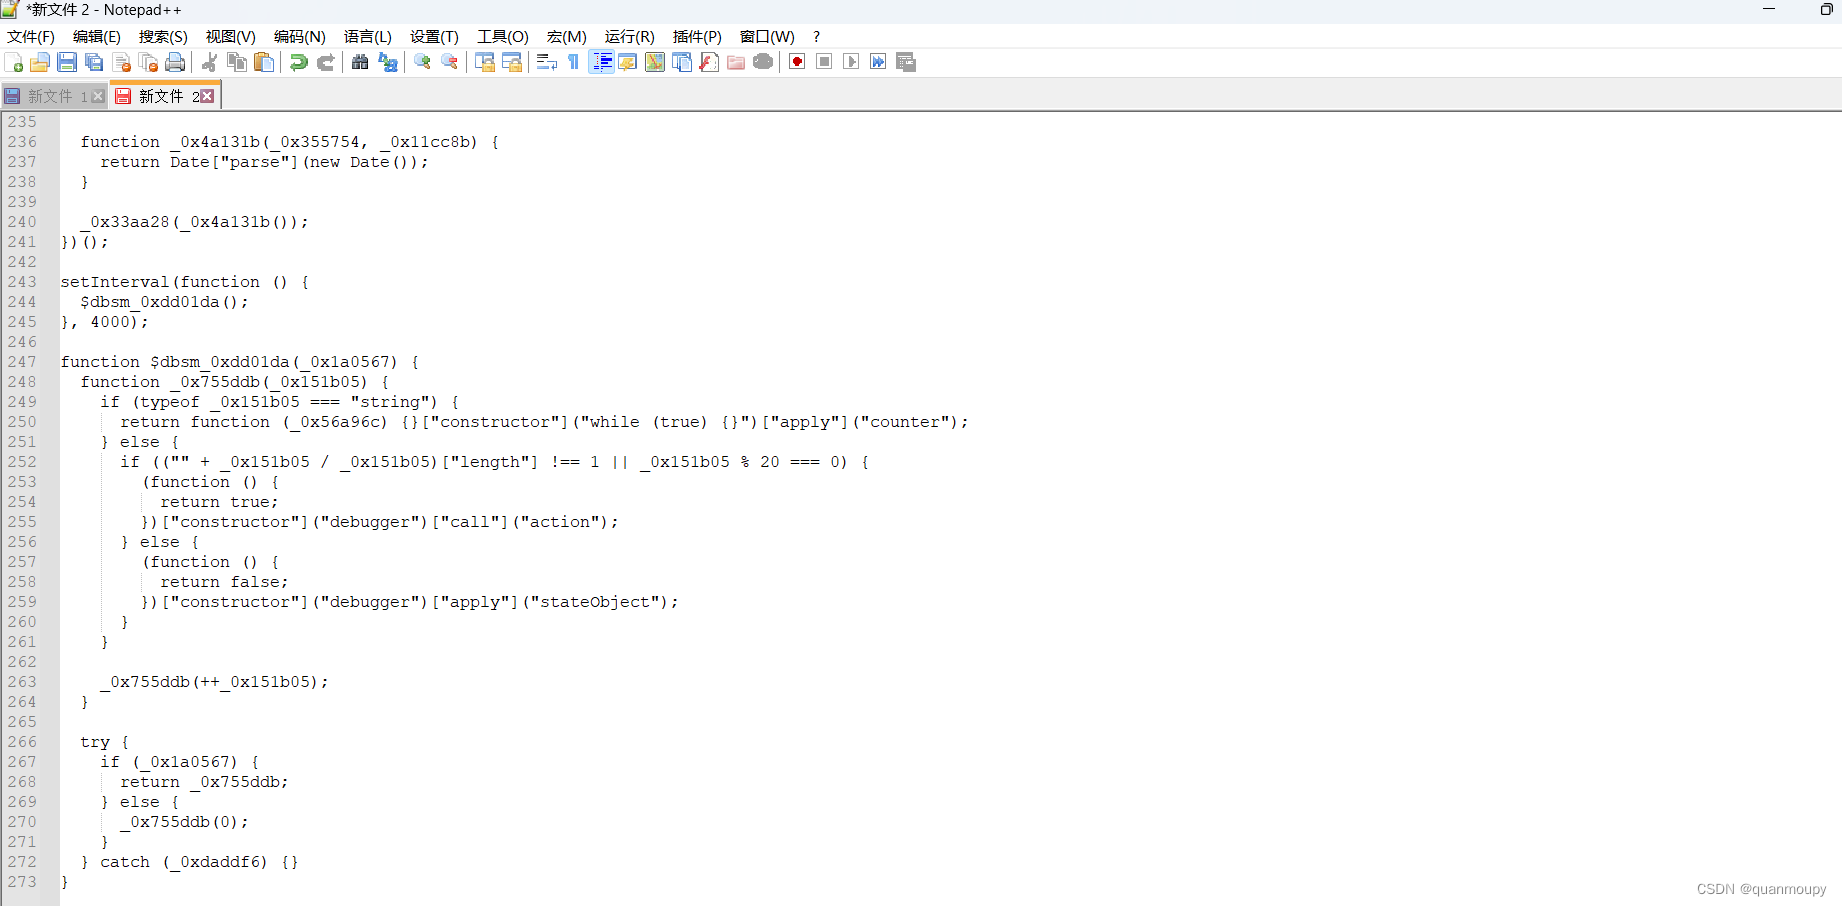The height and width of the screenshot is (906, 1842).
Task: Close the 新文件 2 tab
Action: click(207, 96)
